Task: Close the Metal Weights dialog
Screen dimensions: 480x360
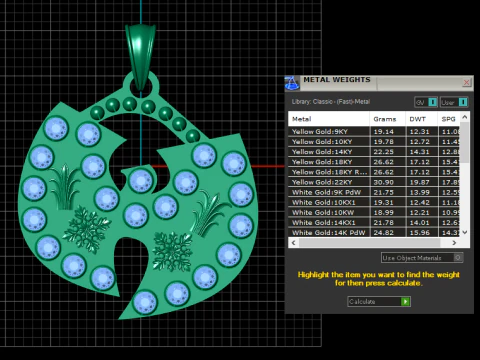Action: coord(466,82)
